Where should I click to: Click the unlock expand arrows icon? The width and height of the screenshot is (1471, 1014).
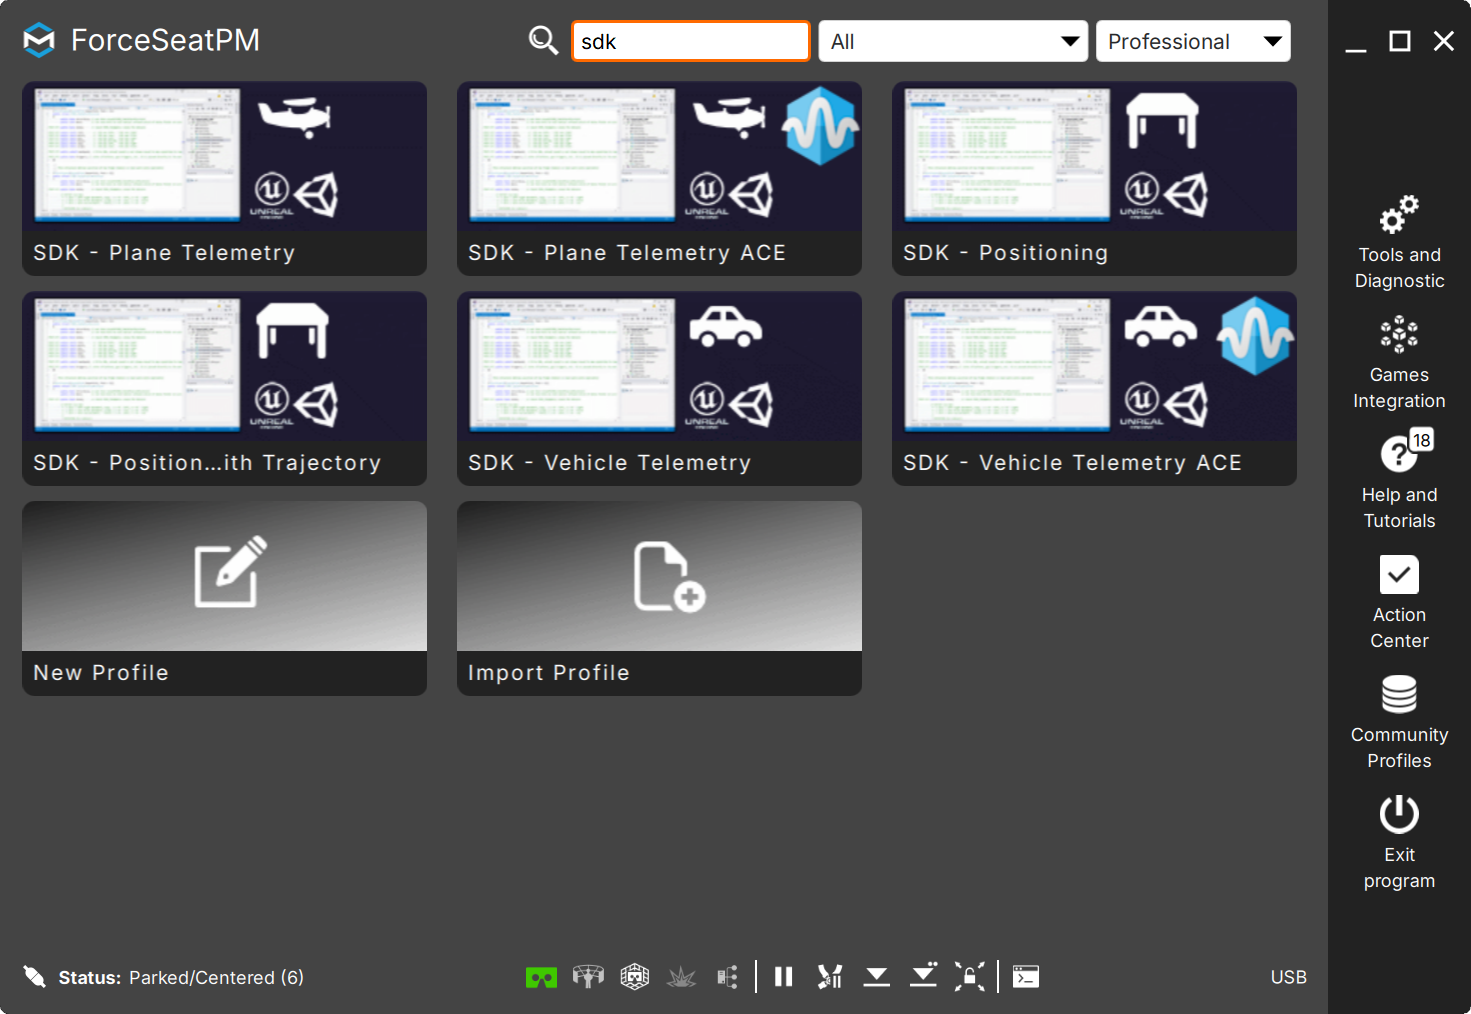tap(970, 977)
